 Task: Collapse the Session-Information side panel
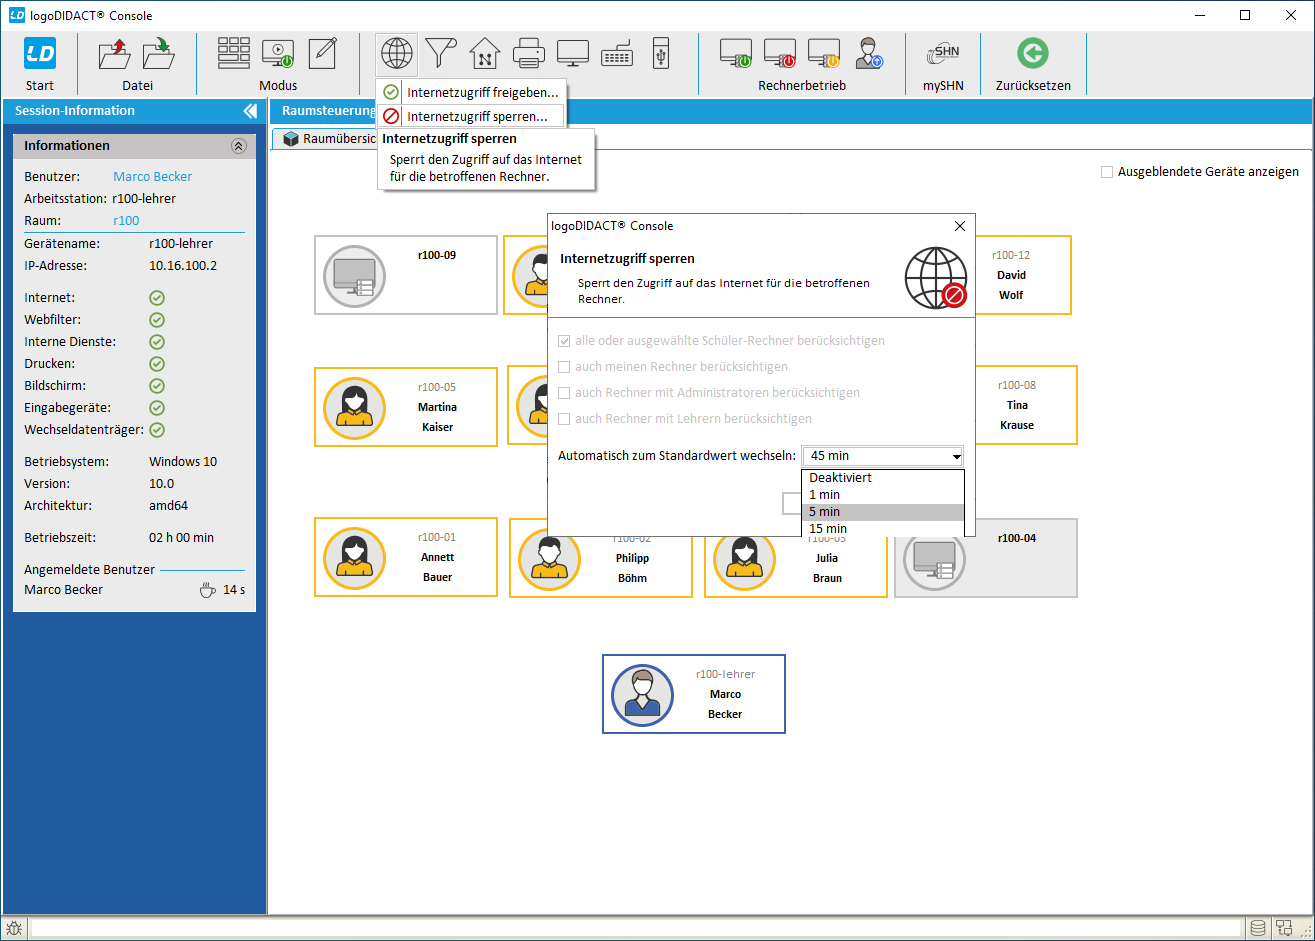pos(250,111)
